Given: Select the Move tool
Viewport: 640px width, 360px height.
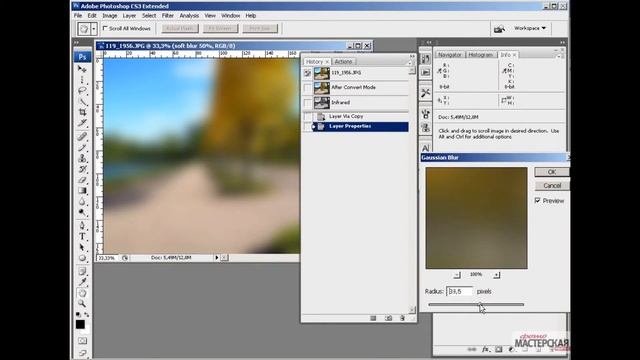Looking at the screenshot, I should [x=82, y=69].
